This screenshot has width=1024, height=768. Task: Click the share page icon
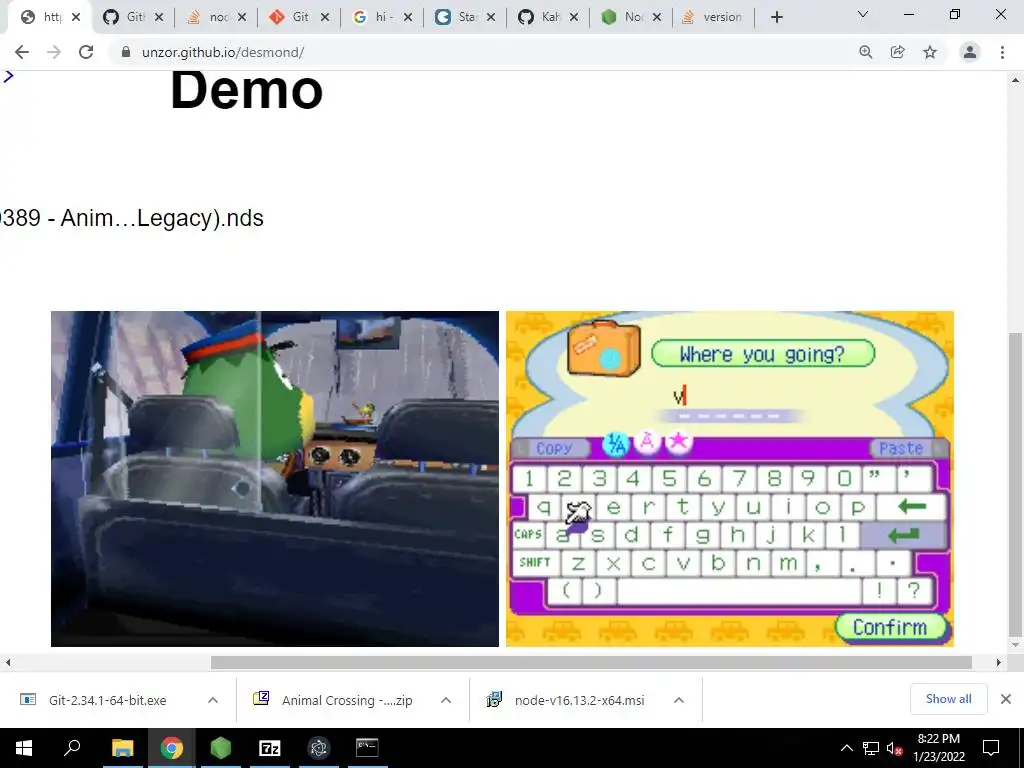[898, 52]
